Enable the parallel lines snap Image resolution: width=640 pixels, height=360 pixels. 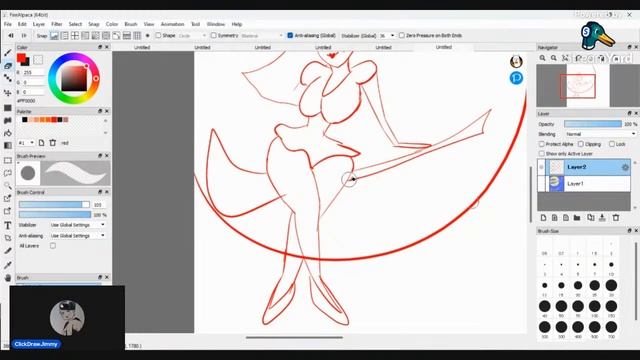64,36
